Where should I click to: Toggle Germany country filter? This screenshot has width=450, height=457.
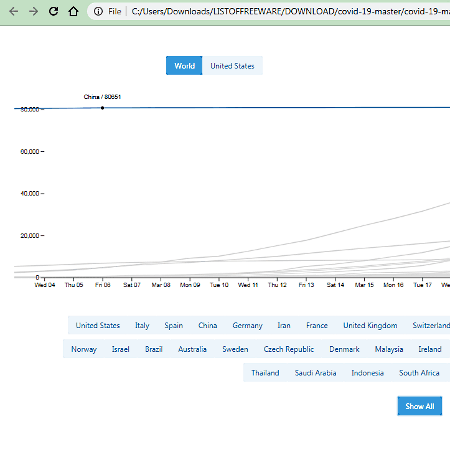coord(247,325)
